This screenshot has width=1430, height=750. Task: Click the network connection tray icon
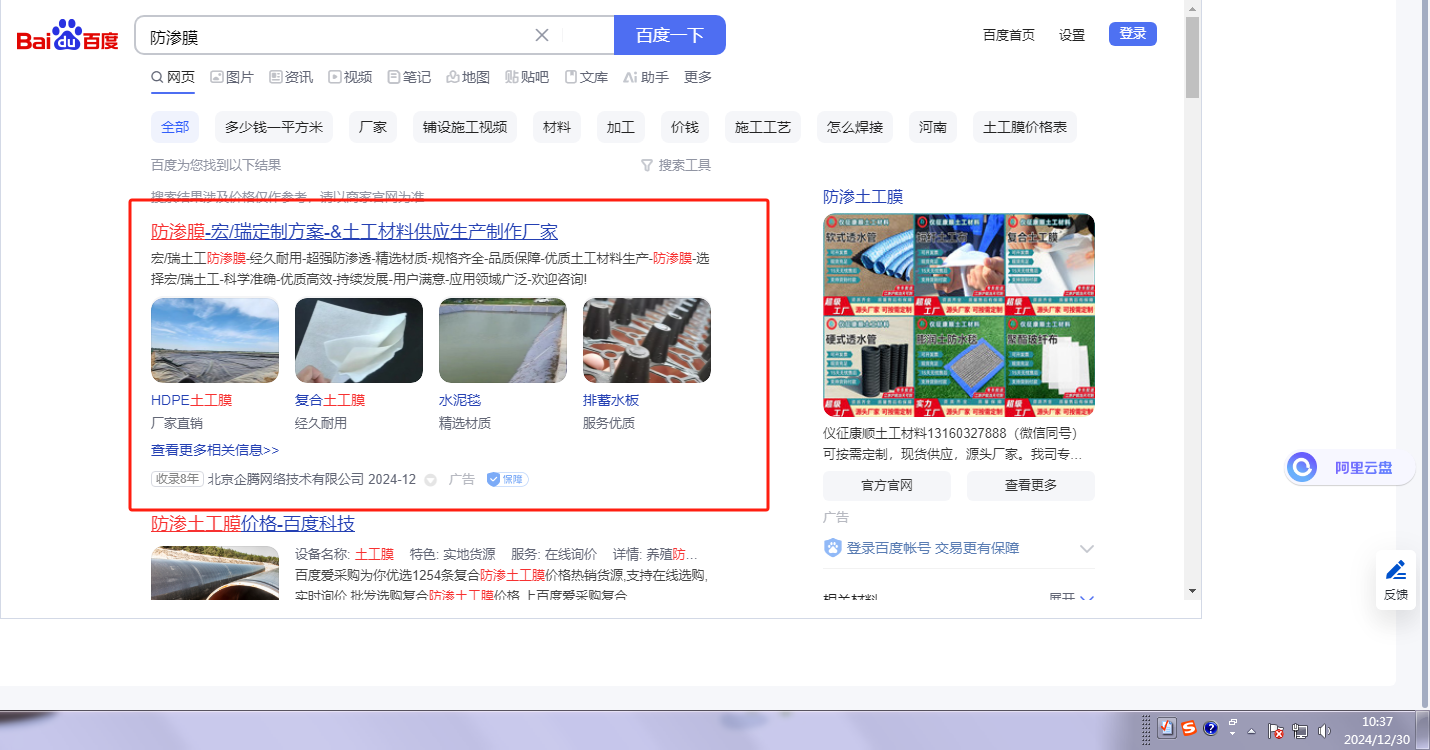coord(1301,731)
